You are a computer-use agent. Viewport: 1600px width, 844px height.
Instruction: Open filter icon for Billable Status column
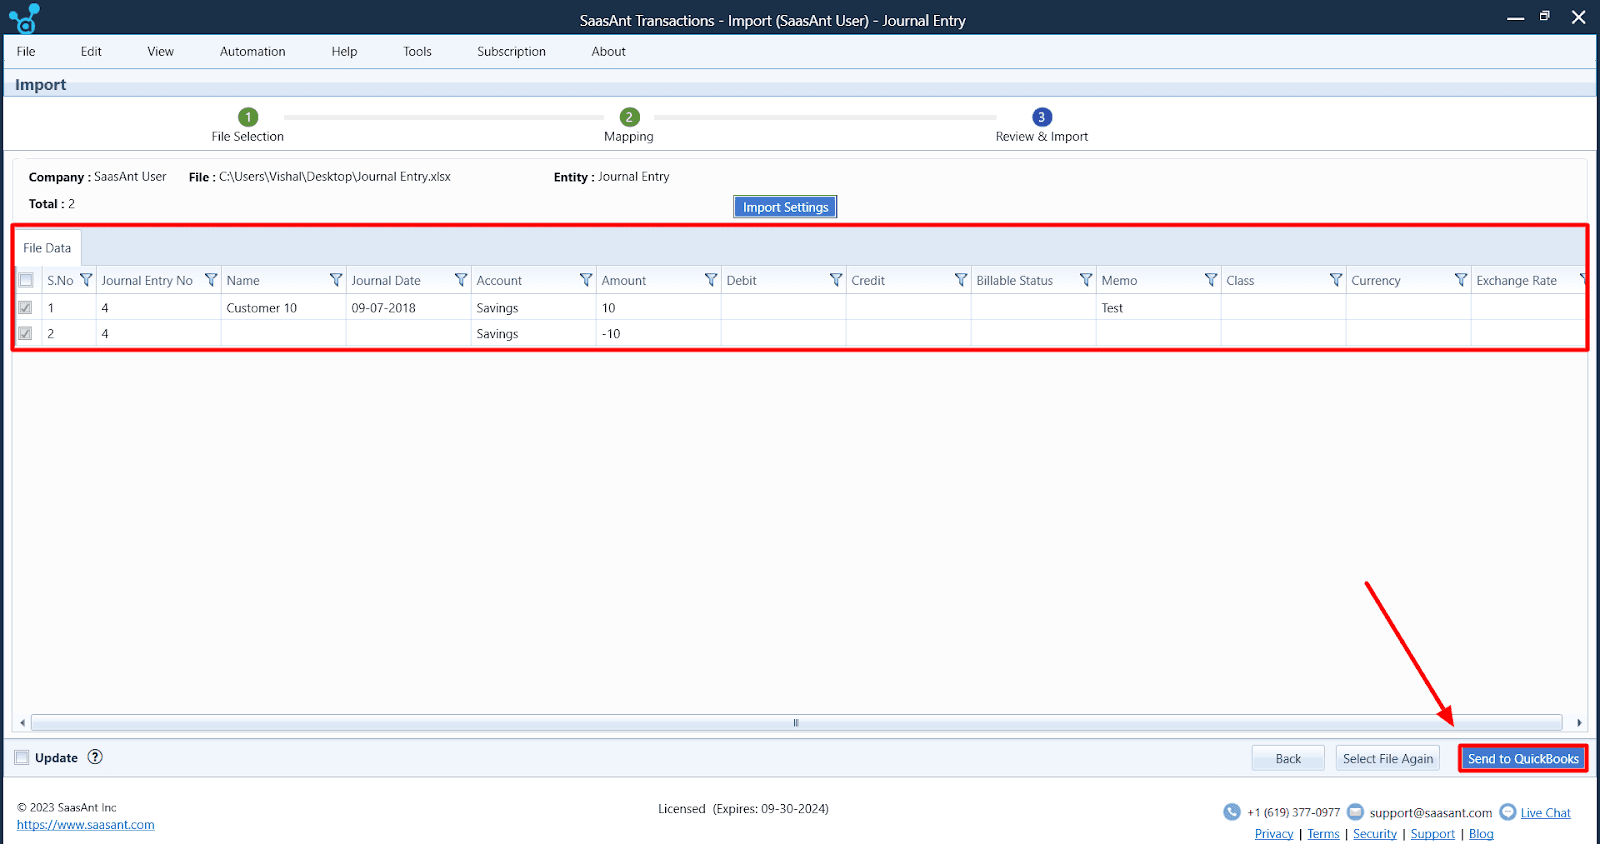click(1086, 280)
